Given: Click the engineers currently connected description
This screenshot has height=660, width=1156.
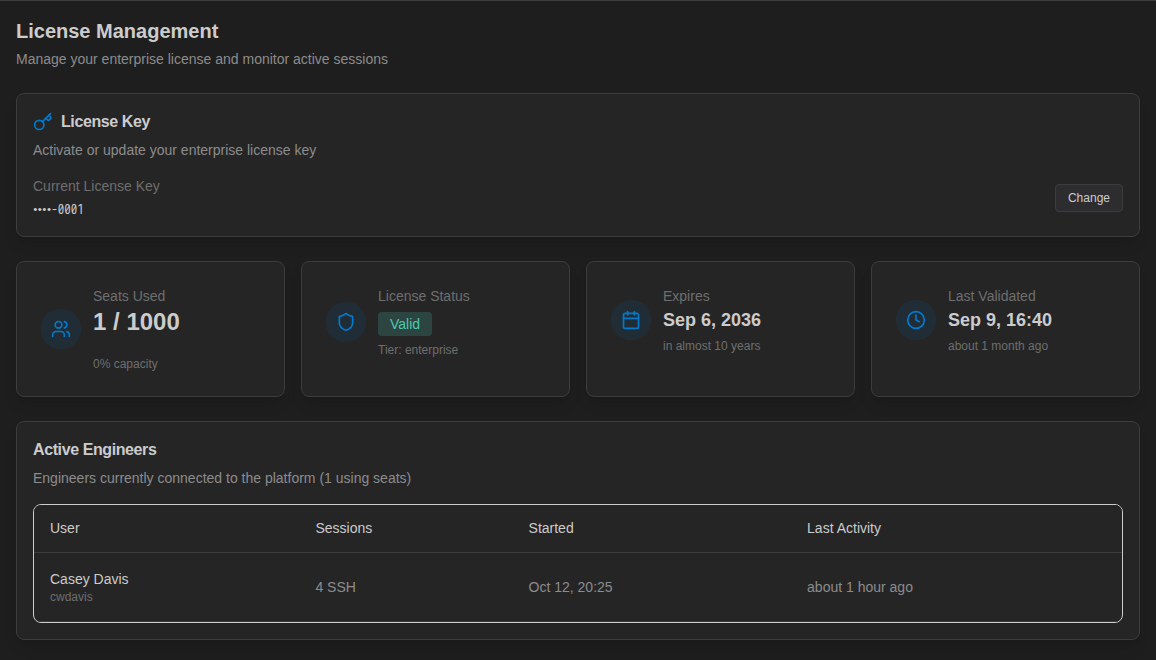Looking at the screenshot, I should coord(222,478).
